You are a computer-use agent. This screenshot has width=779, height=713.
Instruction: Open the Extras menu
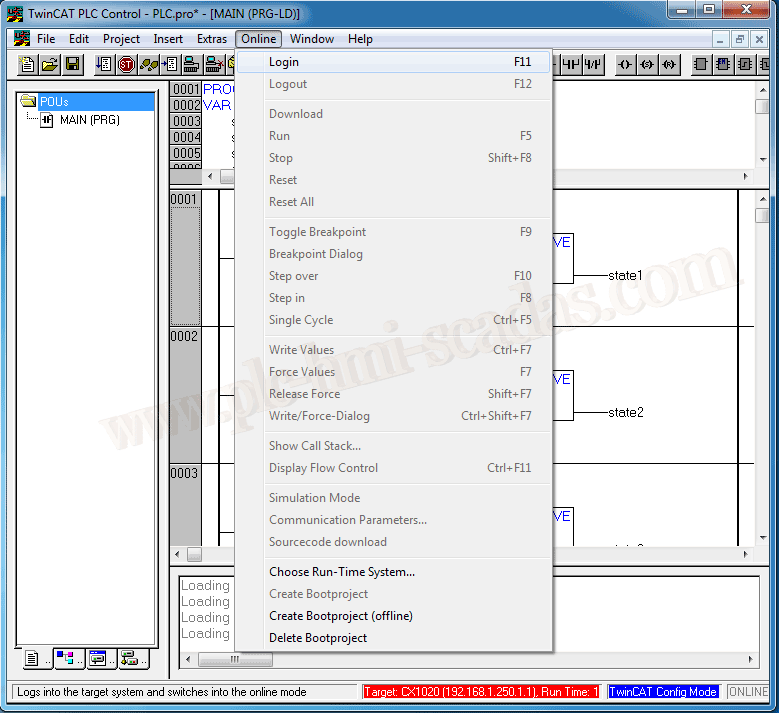212,39
